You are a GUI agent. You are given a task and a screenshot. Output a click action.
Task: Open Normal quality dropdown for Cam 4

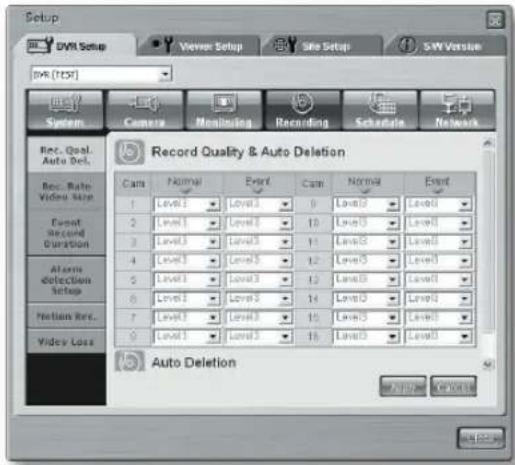click(186, 261)
